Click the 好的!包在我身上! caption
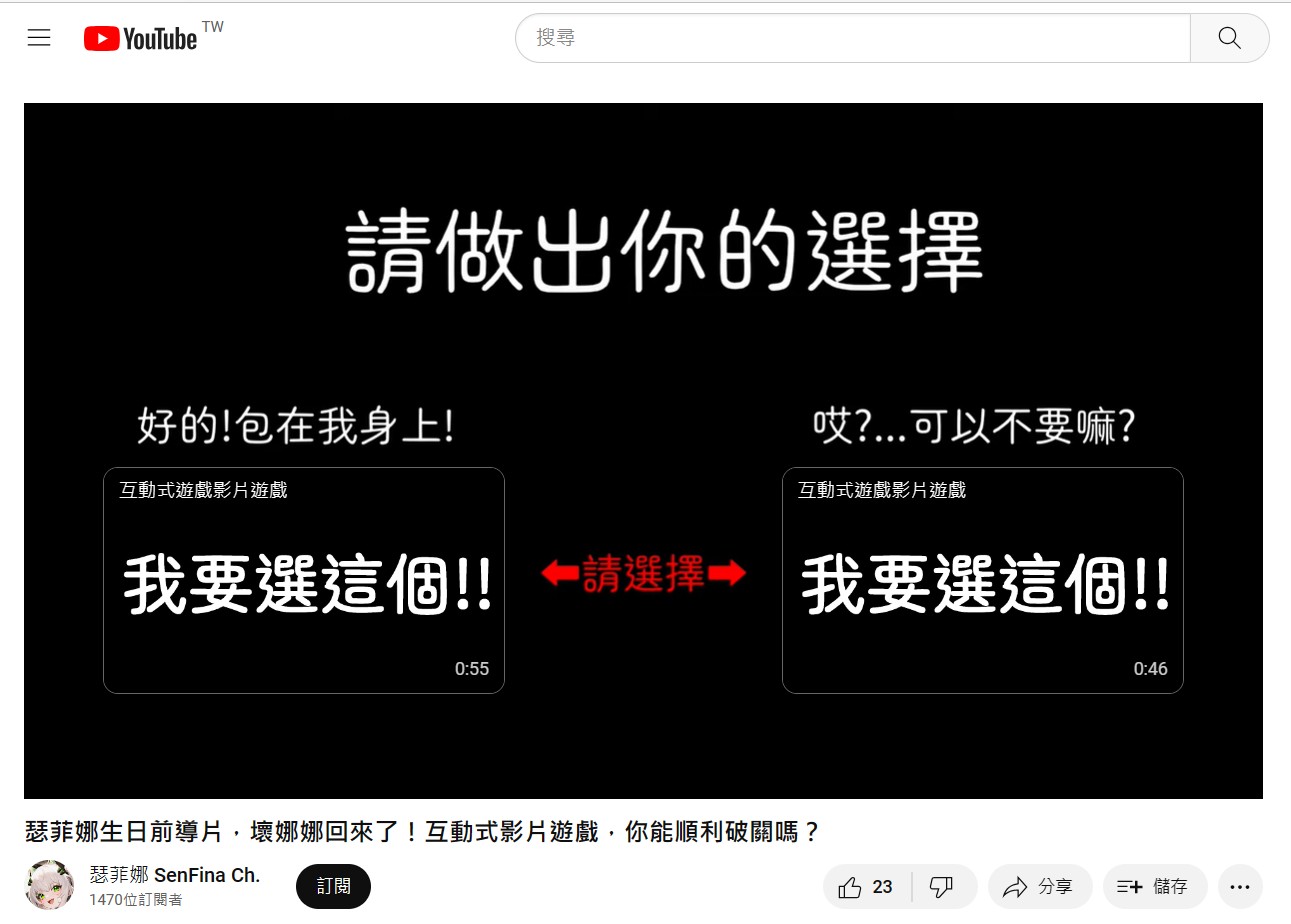Viewport: 1291px width, 924px height. tap(296, 428)
